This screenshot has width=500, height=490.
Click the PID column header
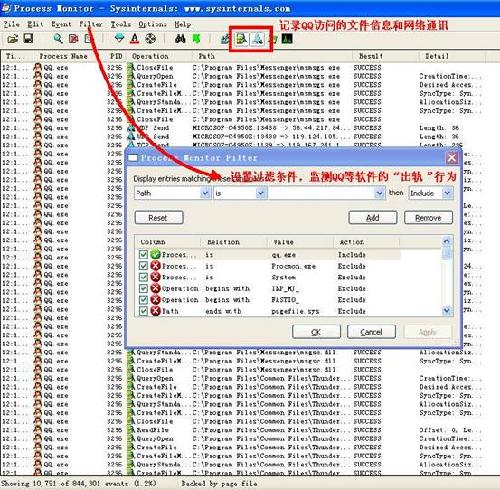[x=116, y=56]
